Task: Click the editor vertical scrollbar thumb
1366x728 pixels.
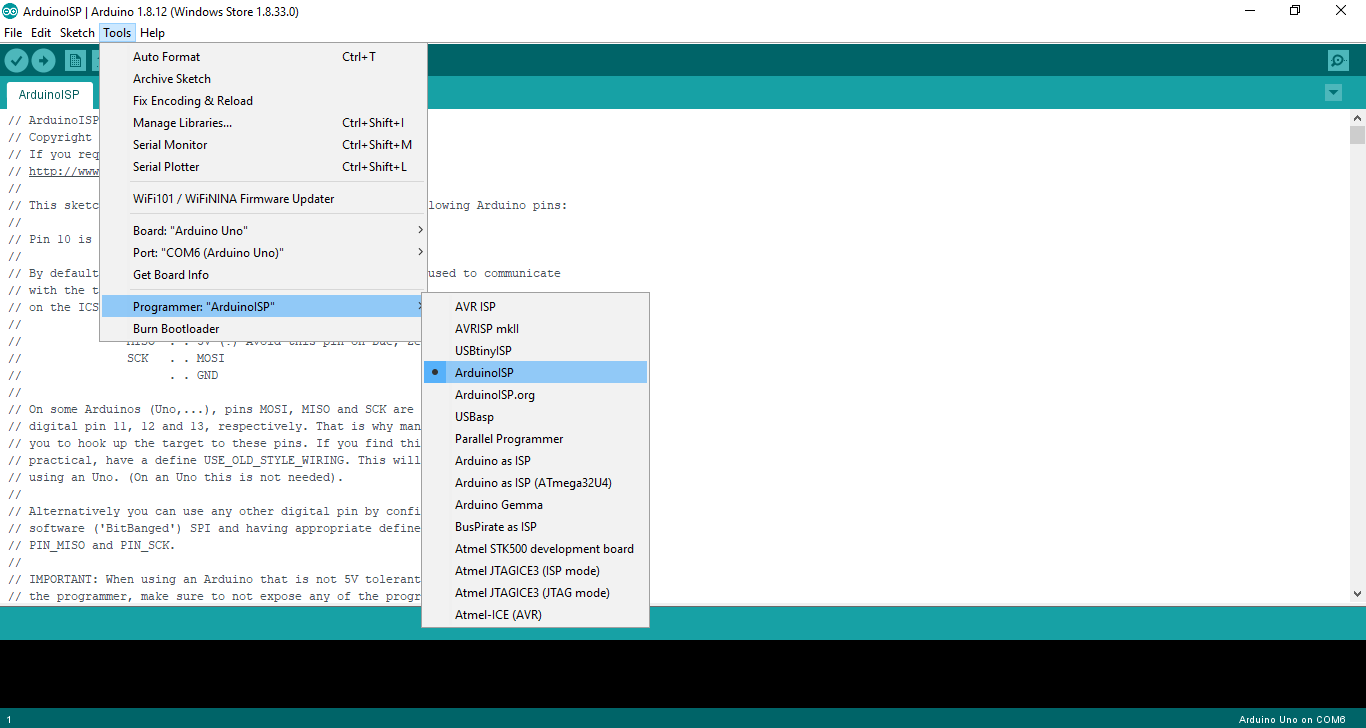Action: point(1357,136)
